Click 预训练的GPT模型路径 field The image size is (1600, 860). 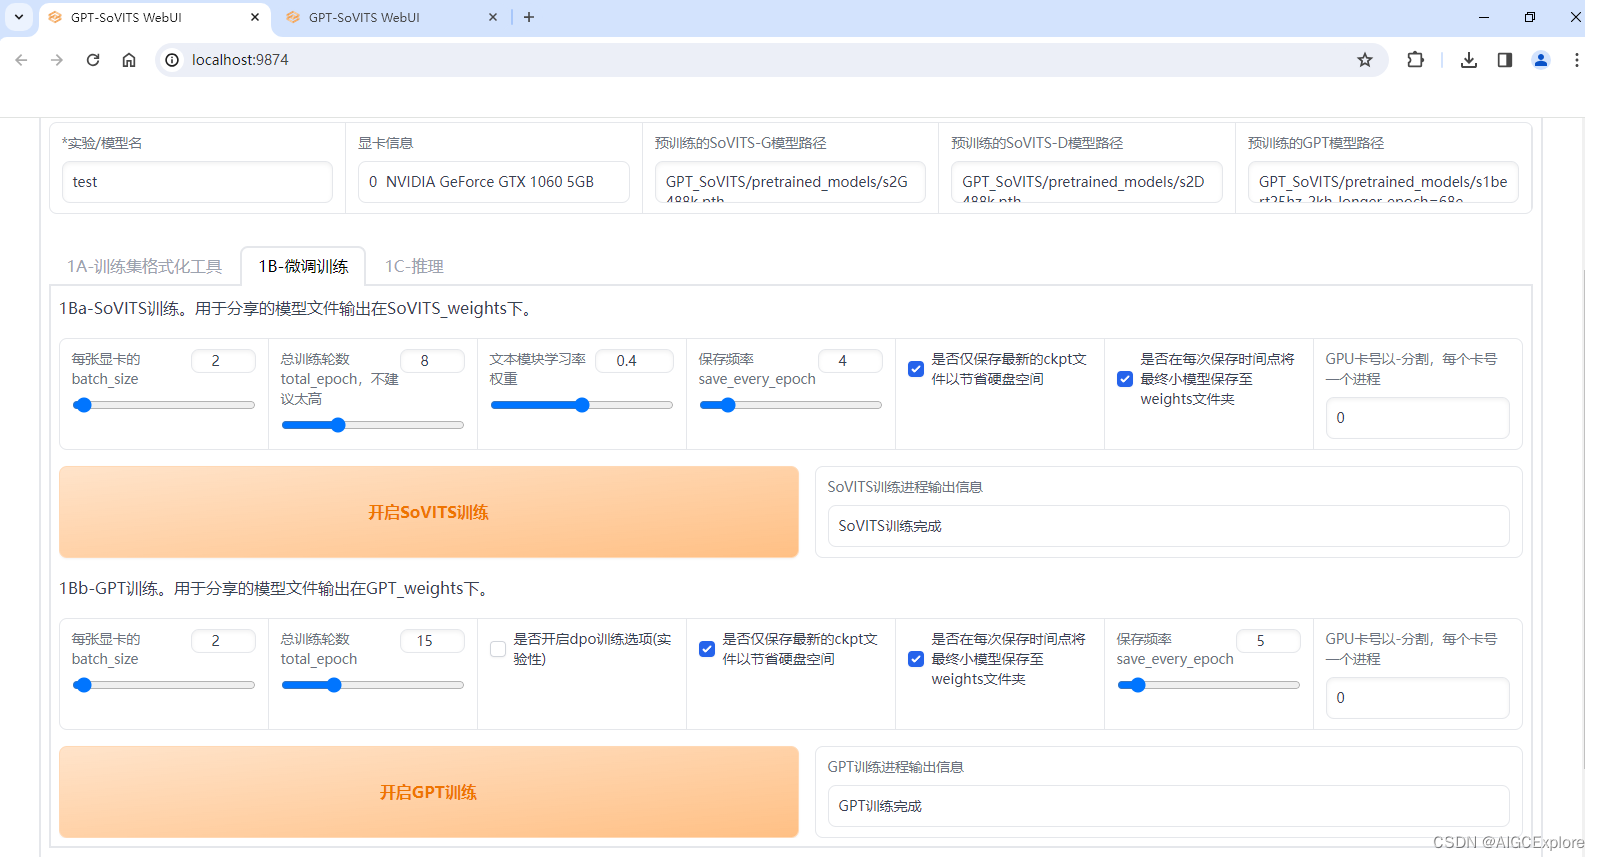(1383, 182)
